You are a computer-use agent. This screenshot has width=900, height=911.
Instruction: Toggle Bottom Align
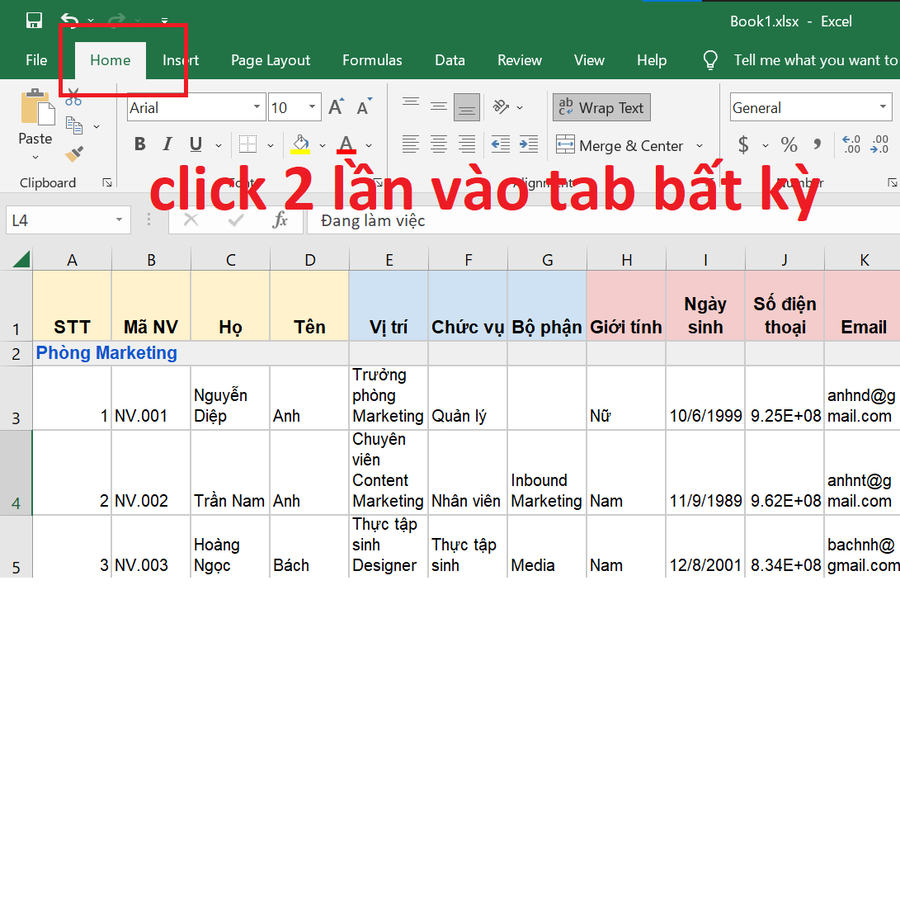pyautogui.click(x=467, y=107)
